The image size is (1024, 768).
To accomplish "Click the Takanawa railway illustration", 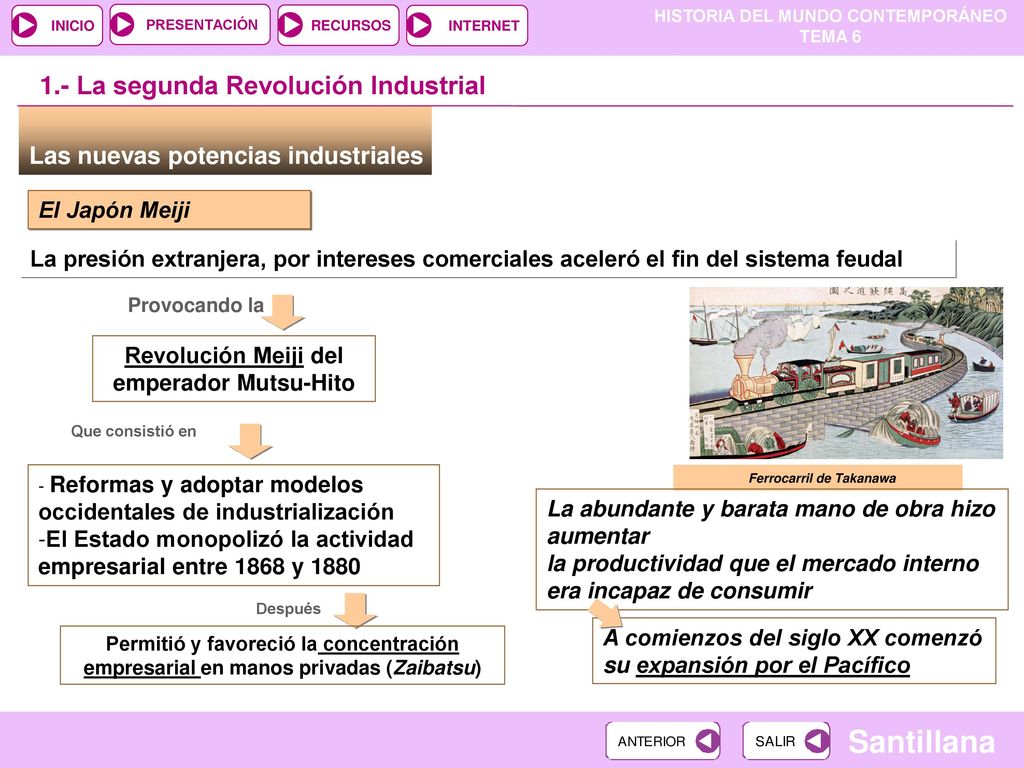I will (x=846, y=372).
